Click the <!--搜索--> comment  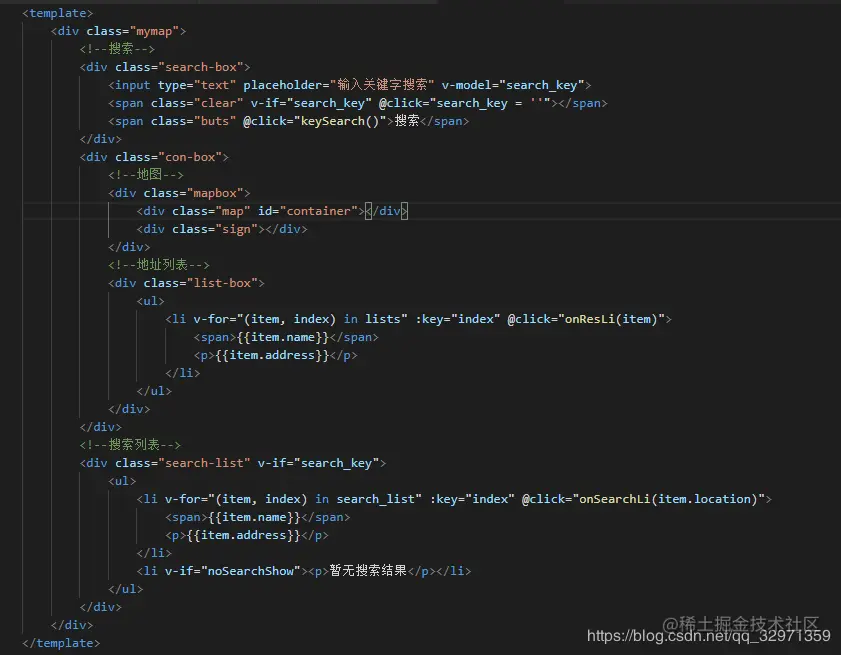coord(117,49)
